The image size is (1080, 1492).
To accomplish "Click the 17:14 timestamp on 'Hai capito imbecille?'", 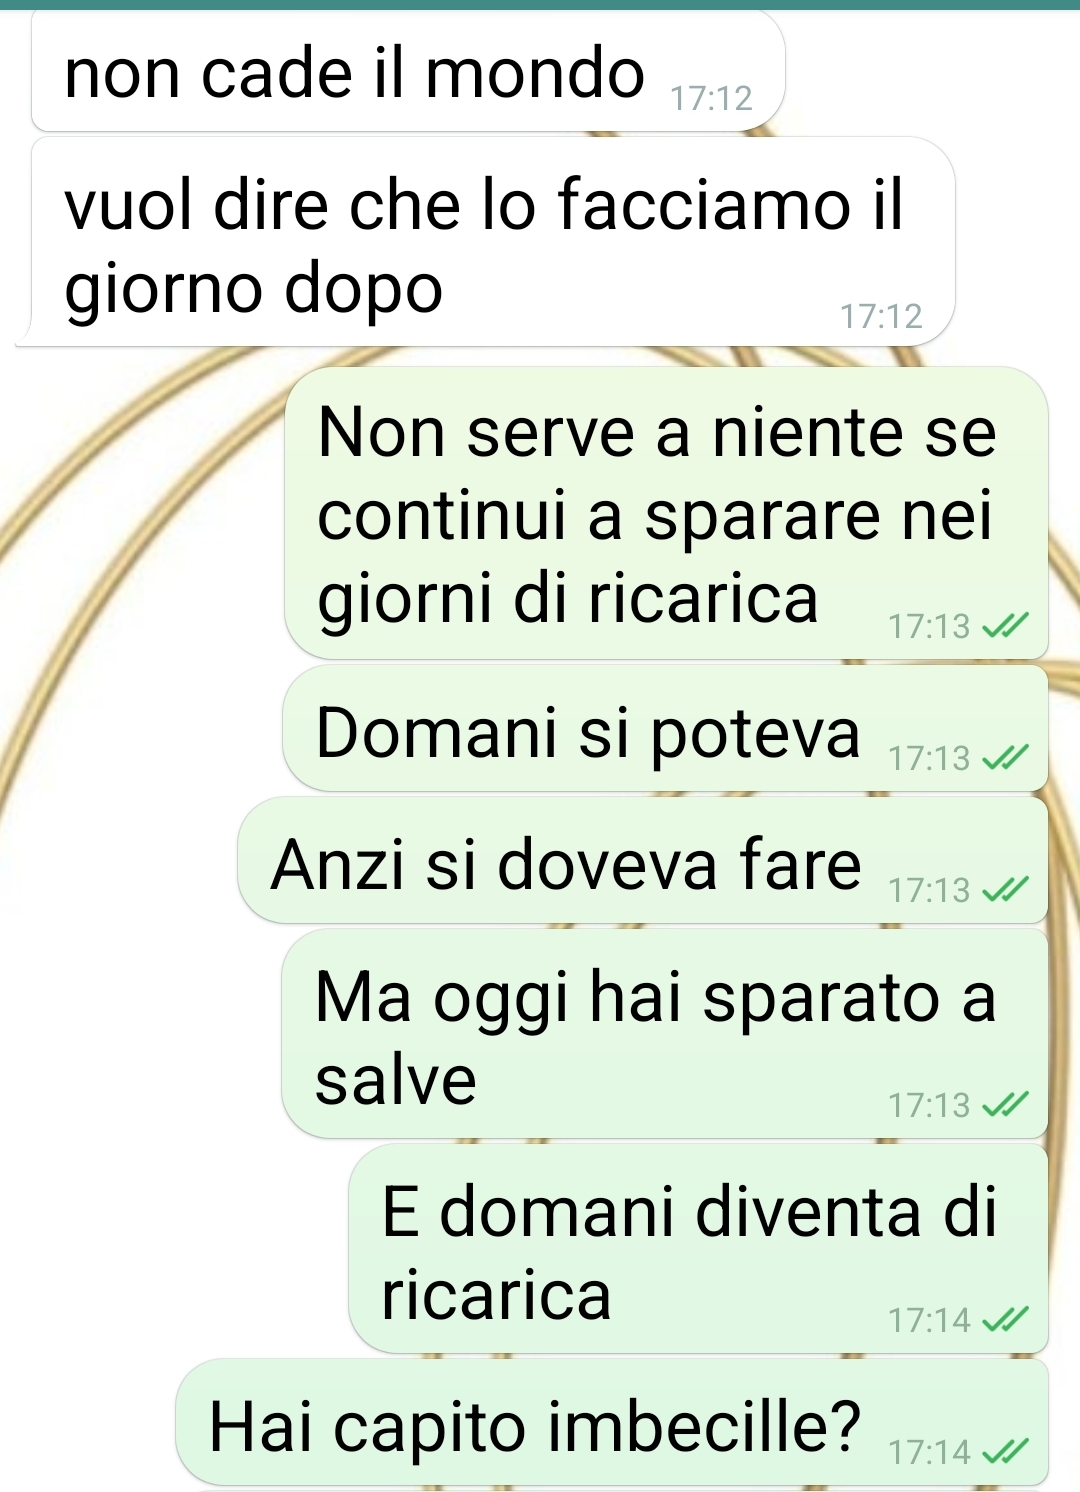I will 929,1452.
